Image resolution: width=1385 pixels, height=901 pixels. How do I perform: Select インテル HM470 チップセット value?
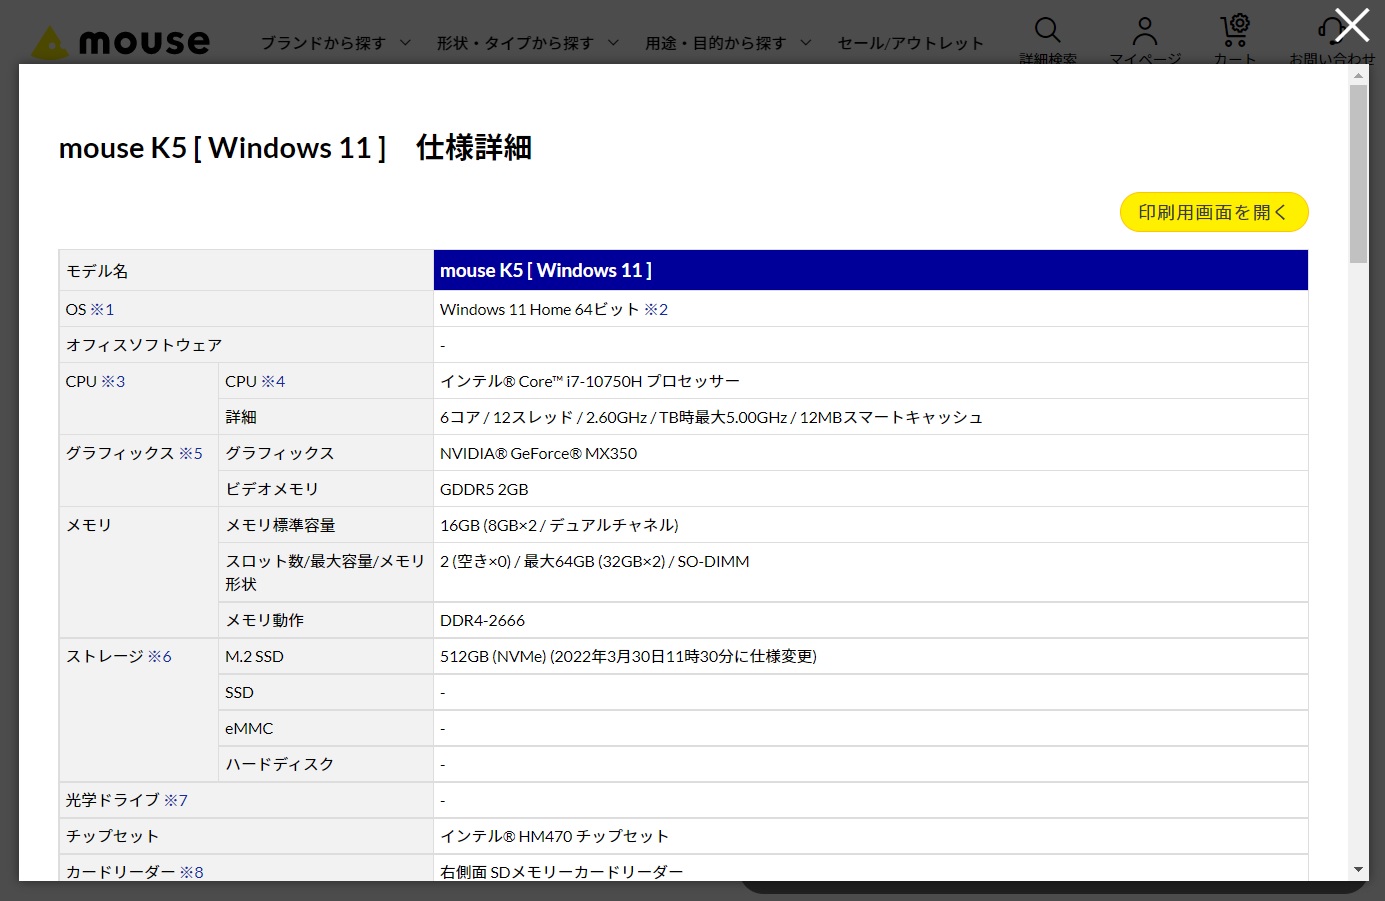coord(554,836)
